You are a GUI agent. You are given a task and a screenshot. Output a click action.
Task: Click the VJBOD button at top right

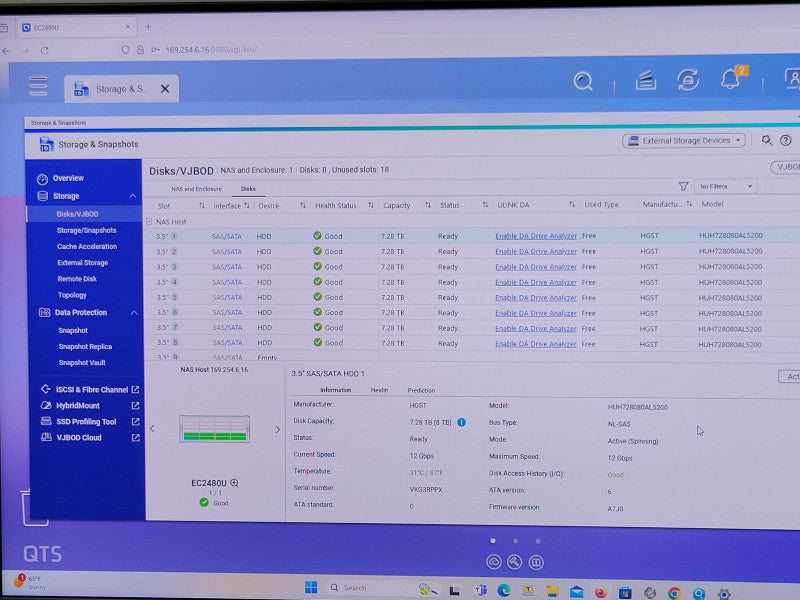(x=786, y=167)
